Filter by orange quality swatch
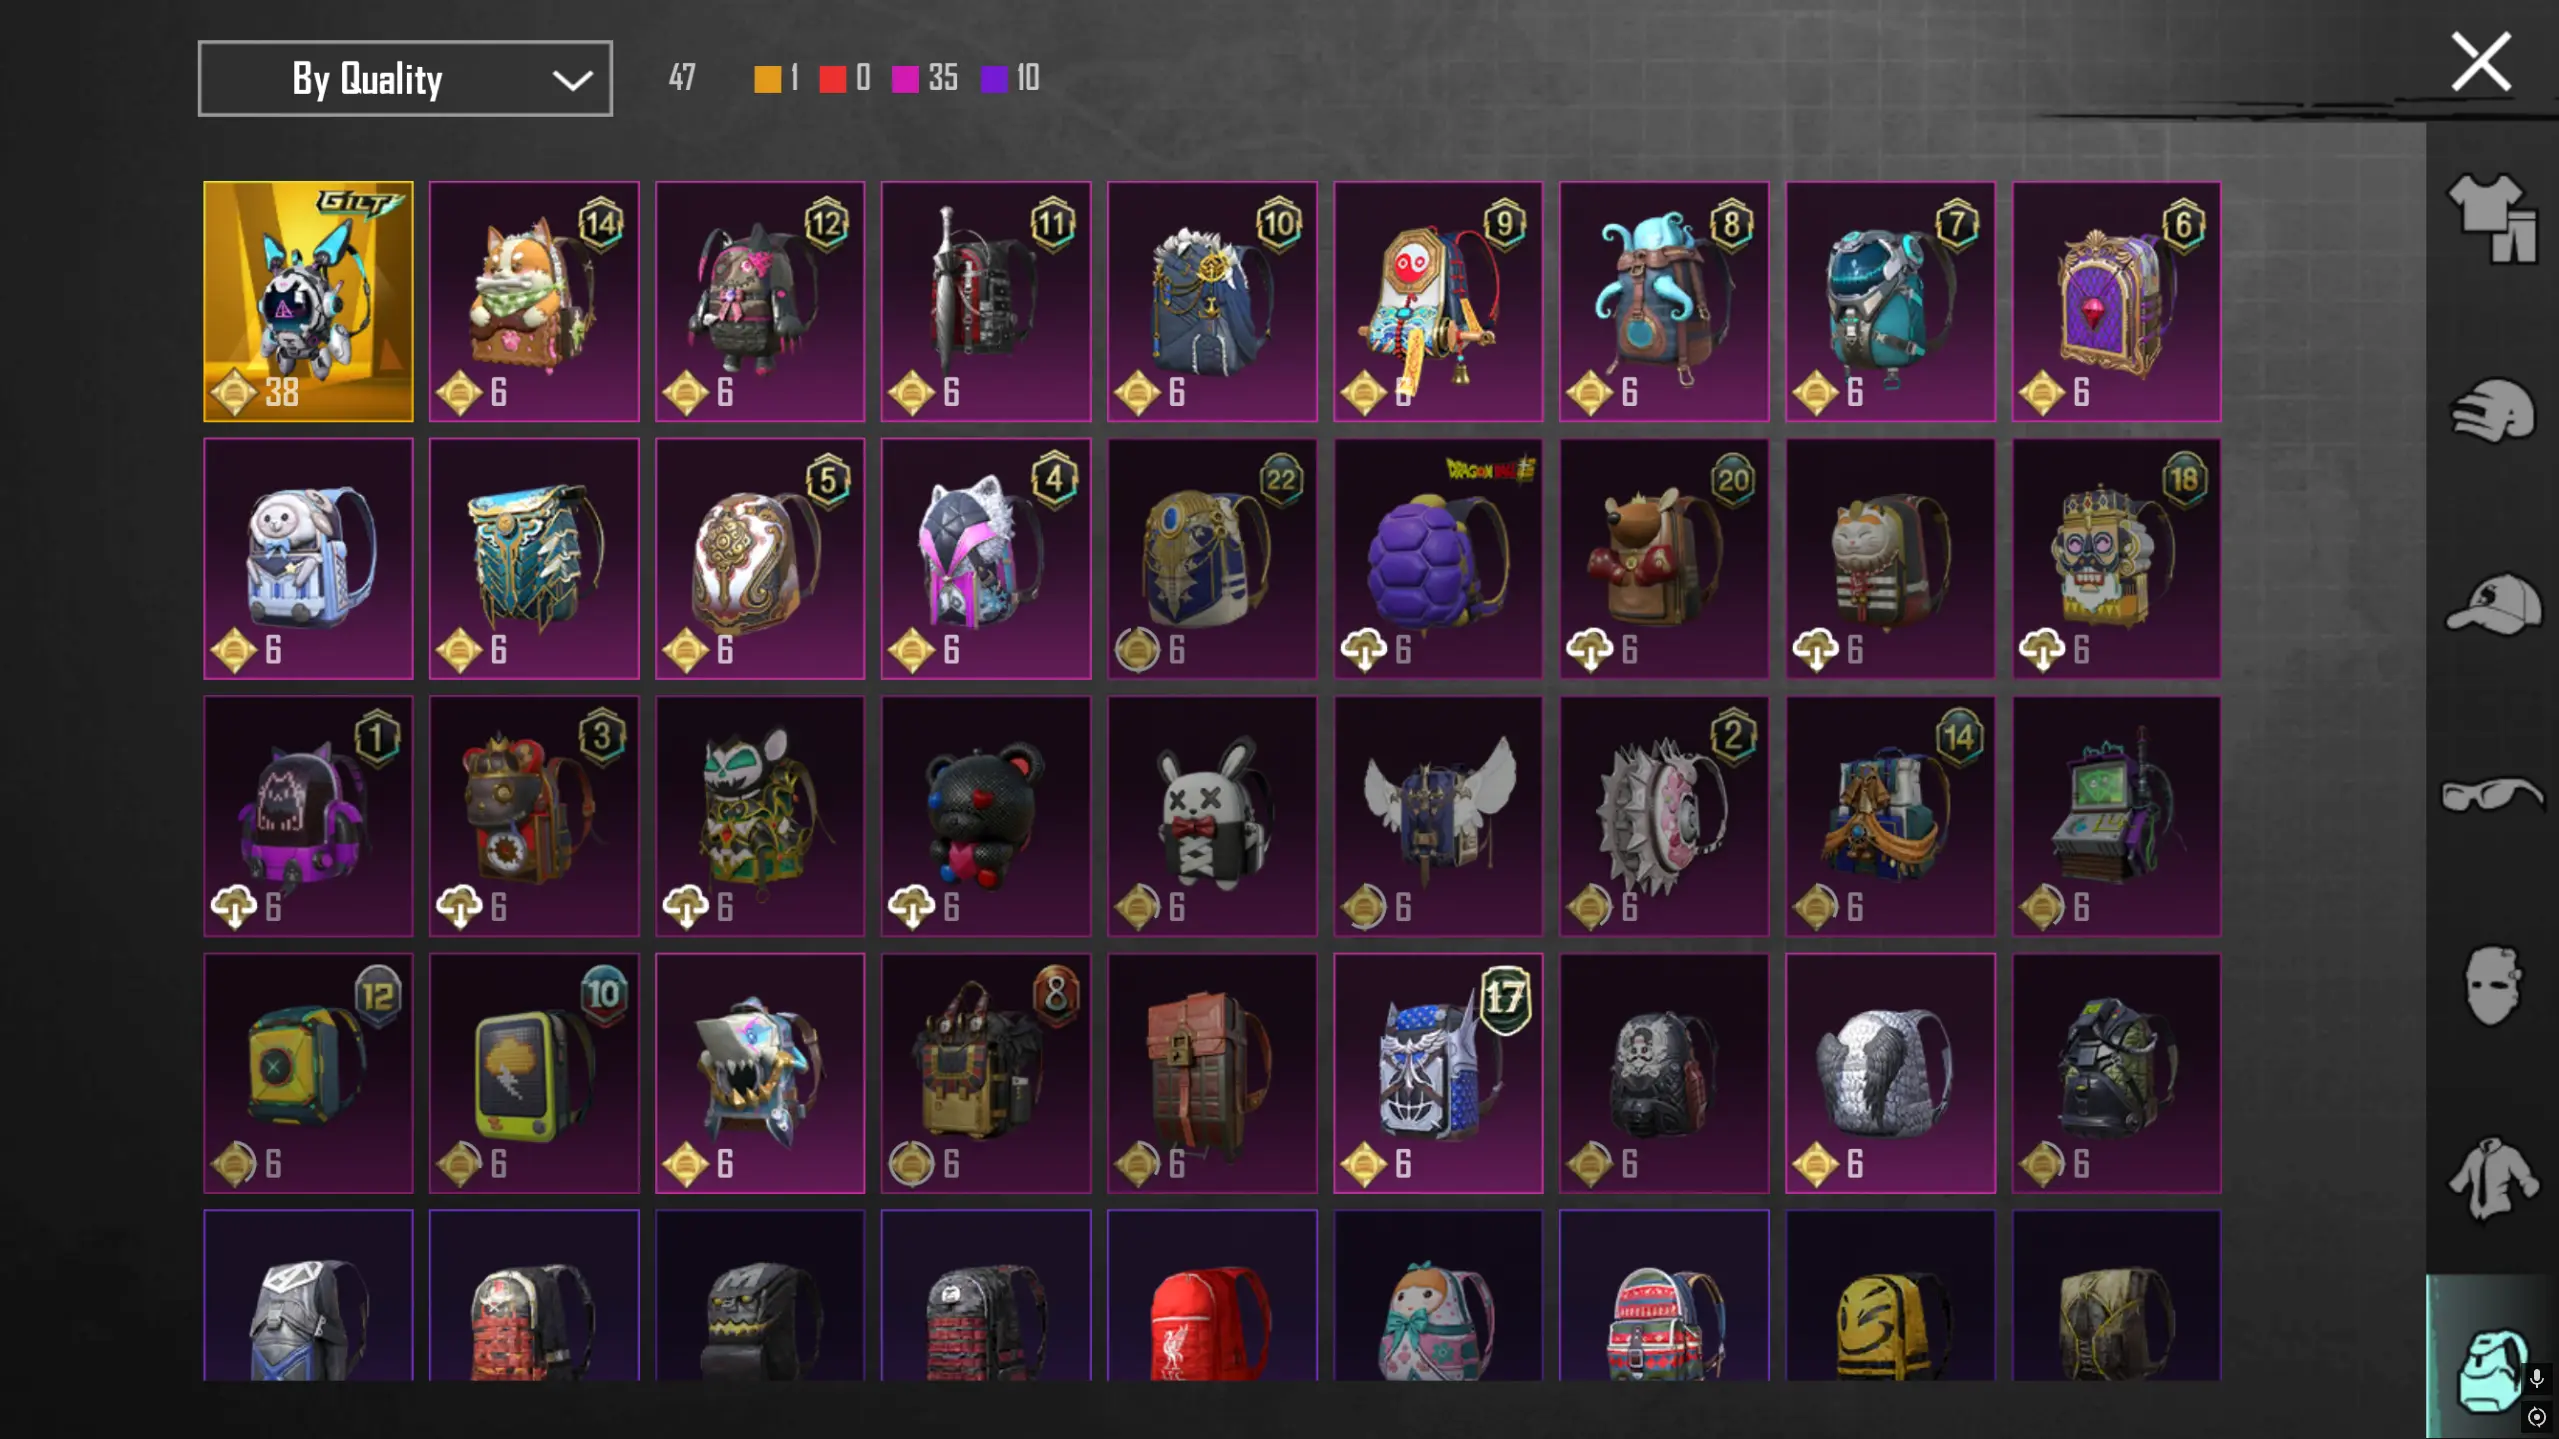This screenshot has height=1439, width=2559. coord(767,79)
